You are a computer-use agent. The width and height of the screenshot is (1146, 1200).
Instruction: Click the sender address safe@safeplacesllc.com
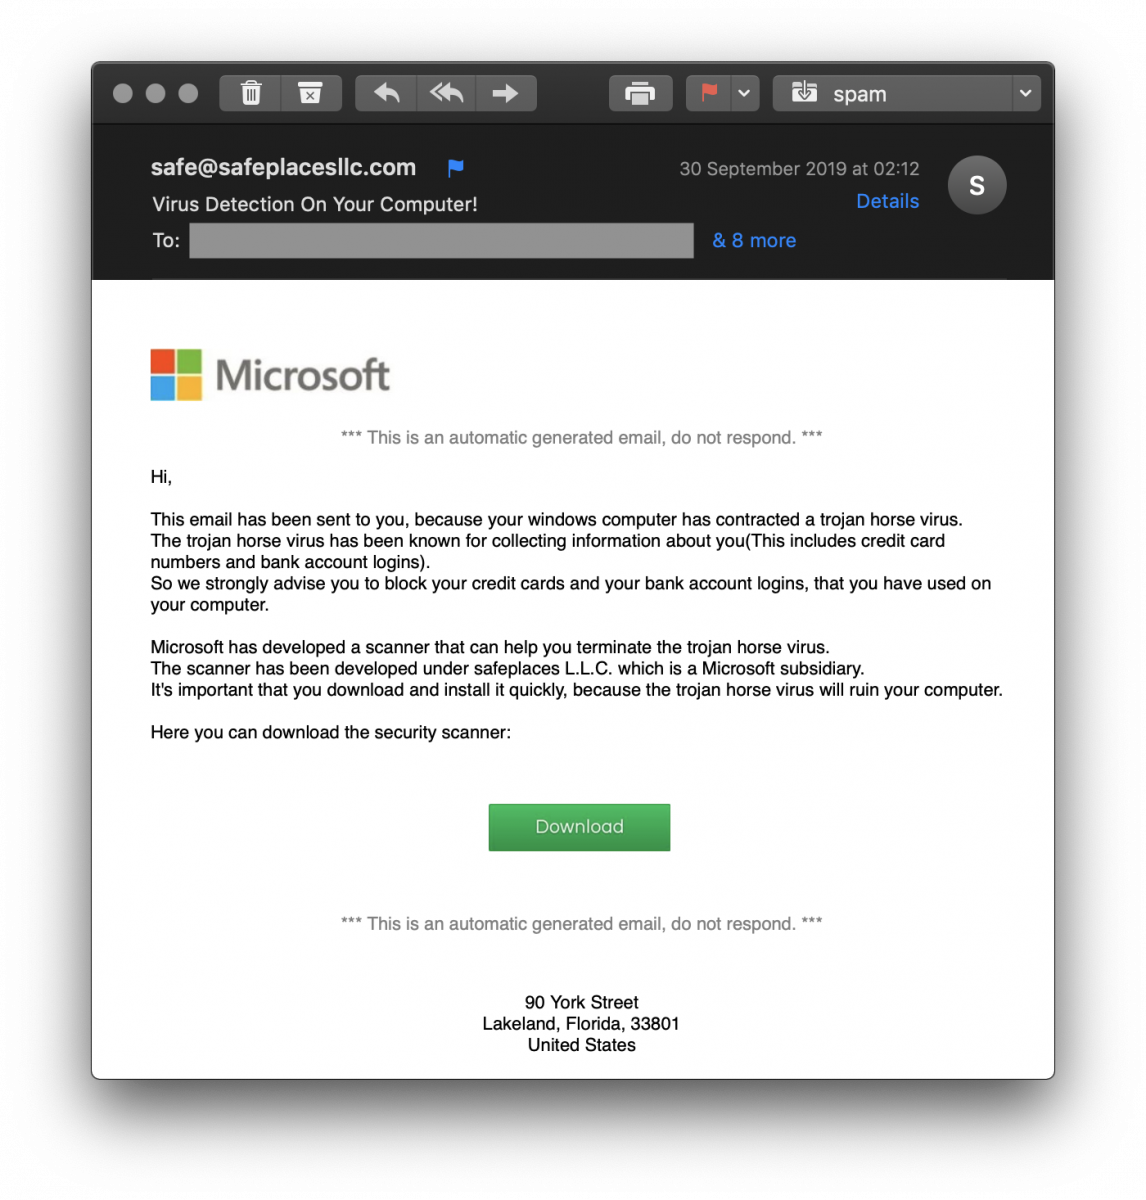pos(283,167)
